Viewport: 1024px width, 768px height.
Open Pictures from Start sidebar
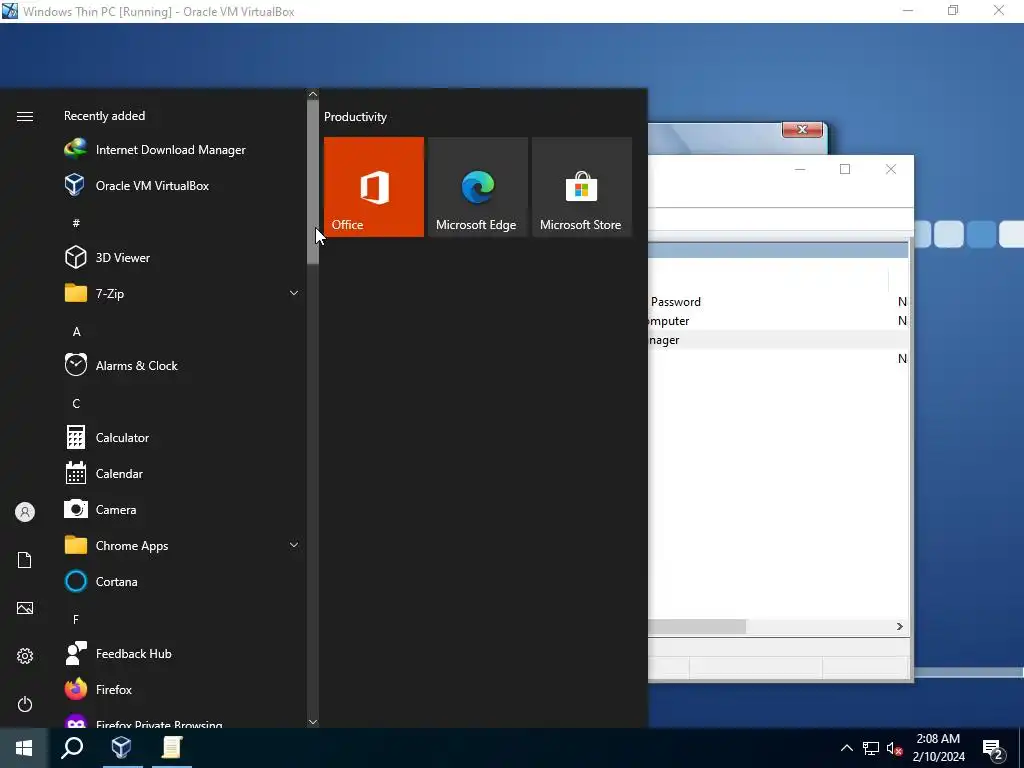tap(25, 608)
